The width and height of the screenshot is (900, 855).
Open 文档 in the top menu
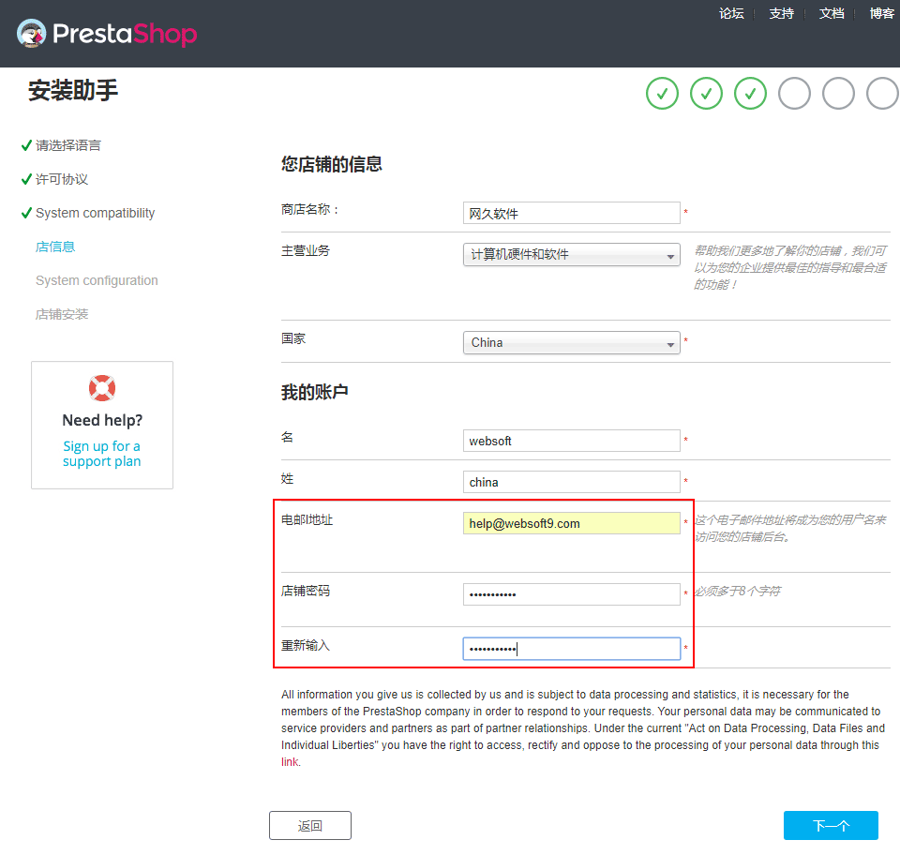pos(831,14)
